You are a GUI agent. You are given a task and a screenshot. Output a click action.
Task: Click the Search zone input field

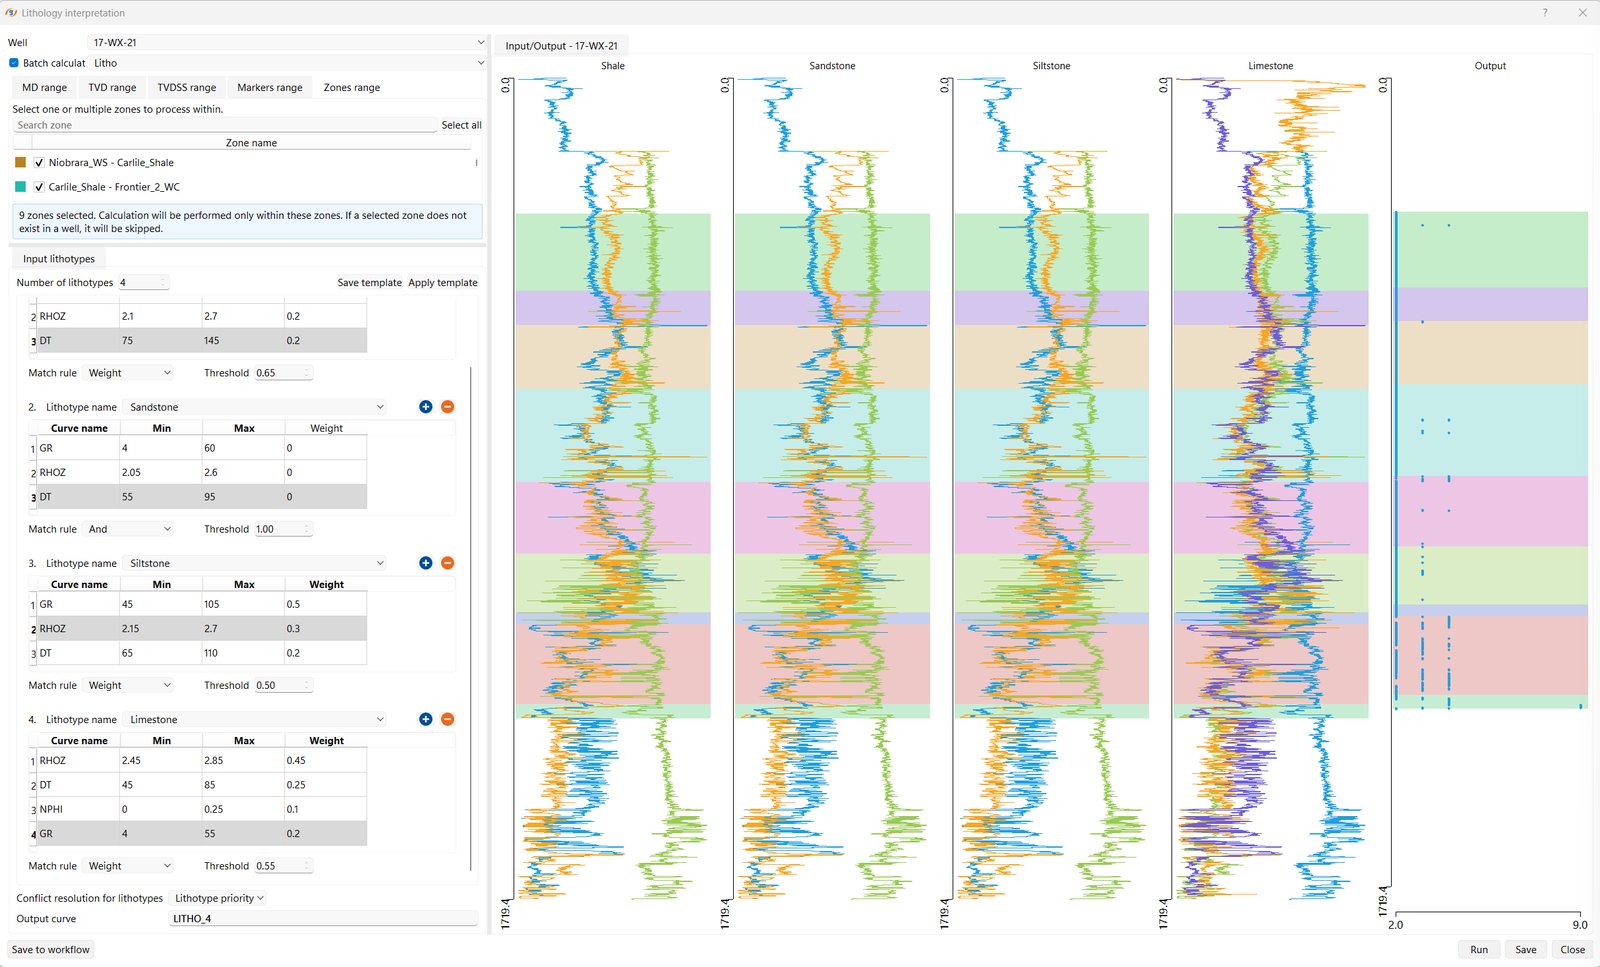(x=225, y=125)
